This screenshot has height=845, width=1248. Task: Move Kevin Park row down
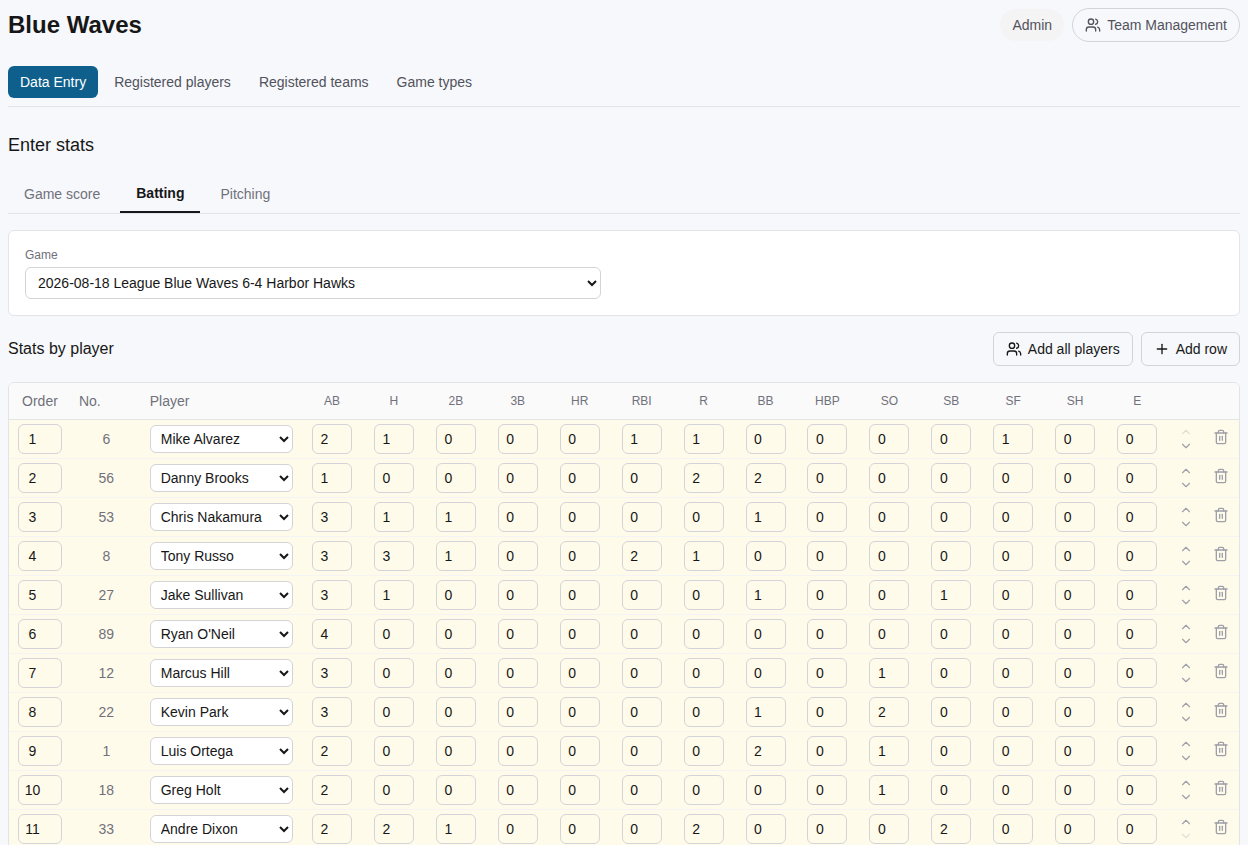click(1186, 718)
